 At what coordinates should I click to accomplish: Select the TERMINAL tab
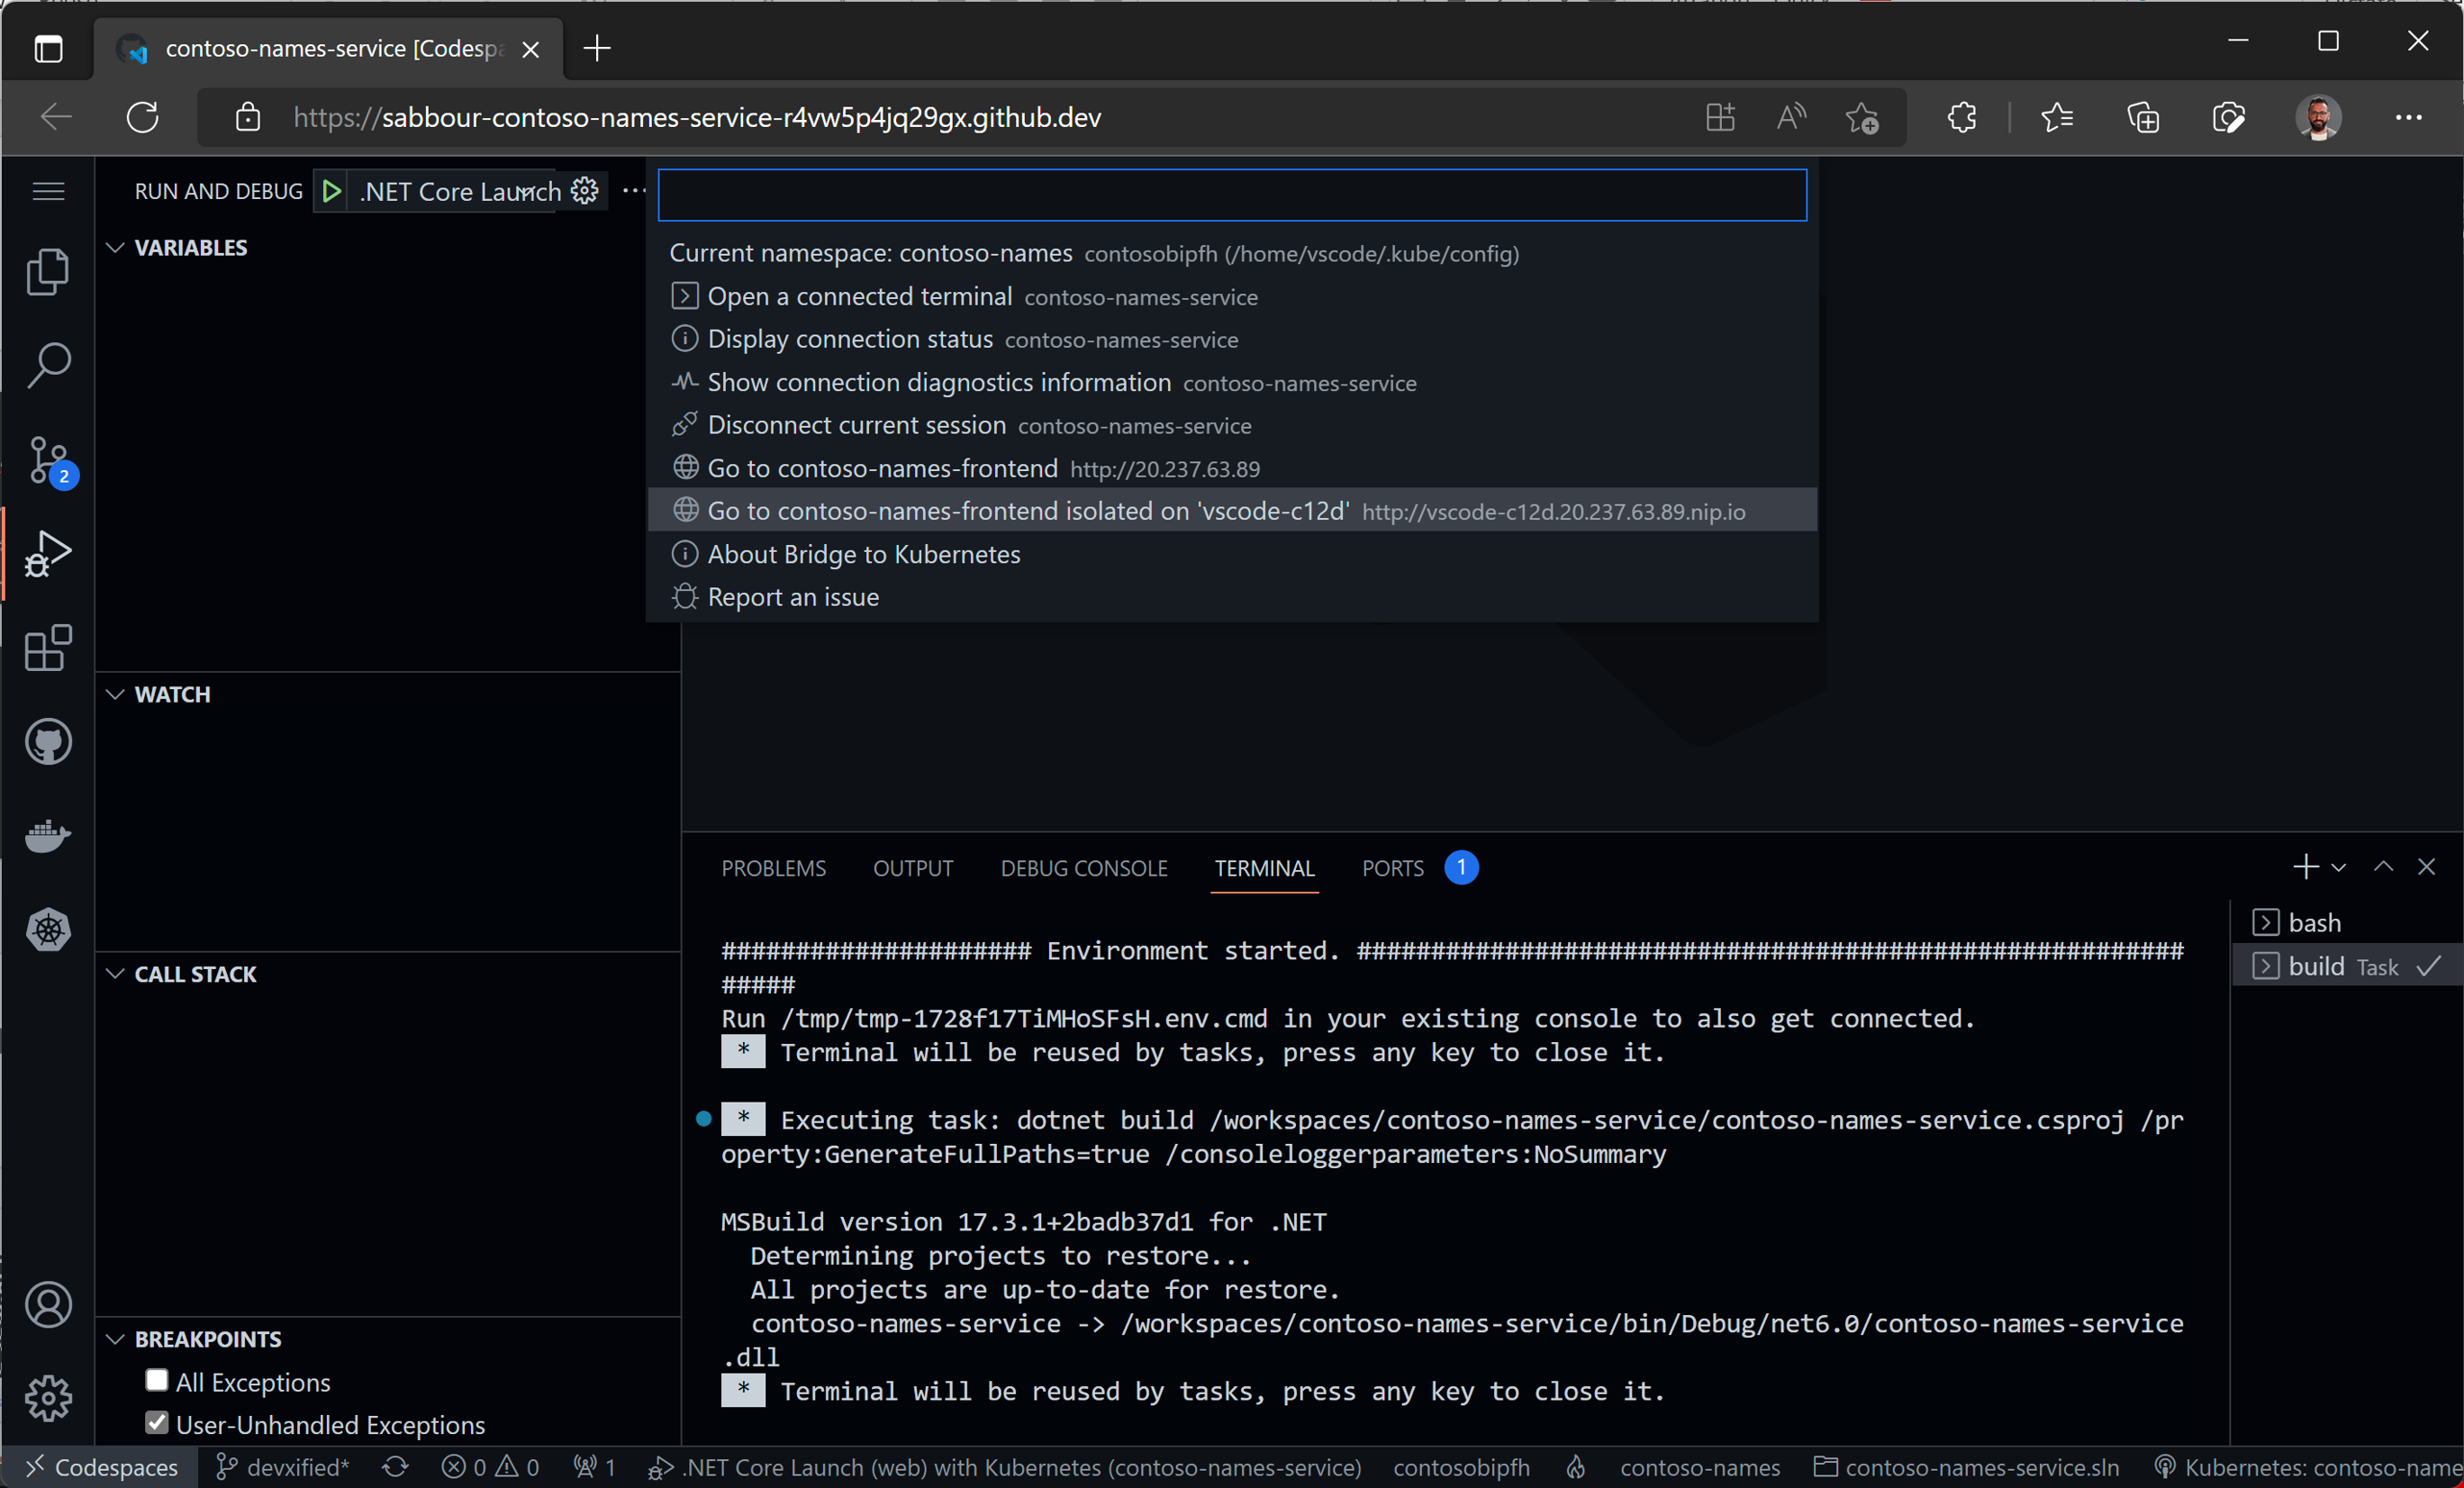(x=1265, y=868)
